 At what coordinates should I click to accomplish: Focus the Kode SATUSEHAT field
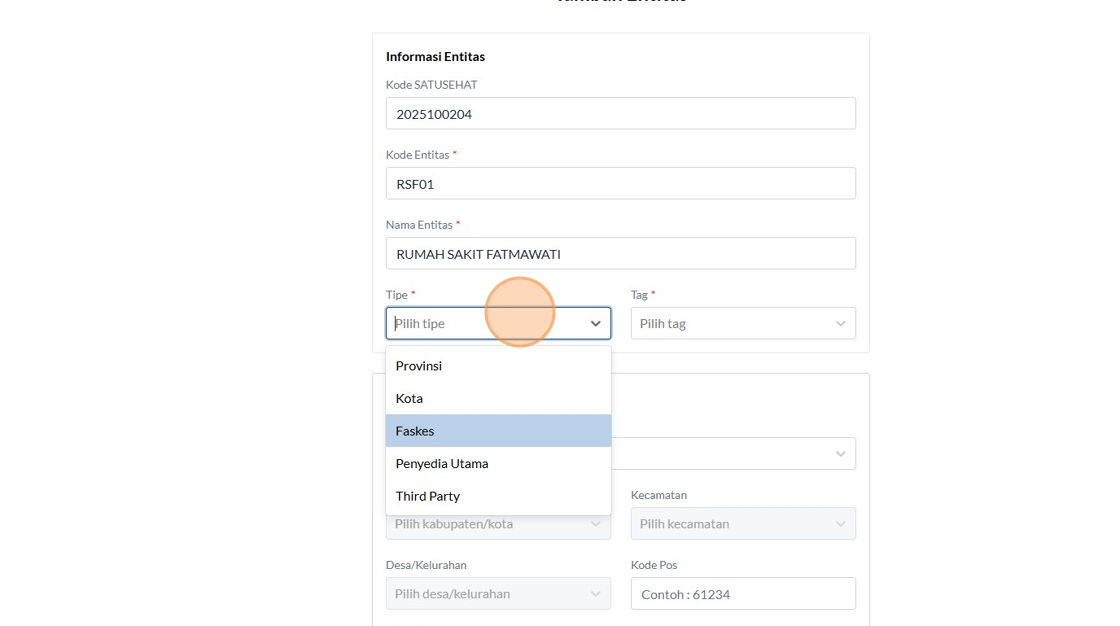coord(620,113)
